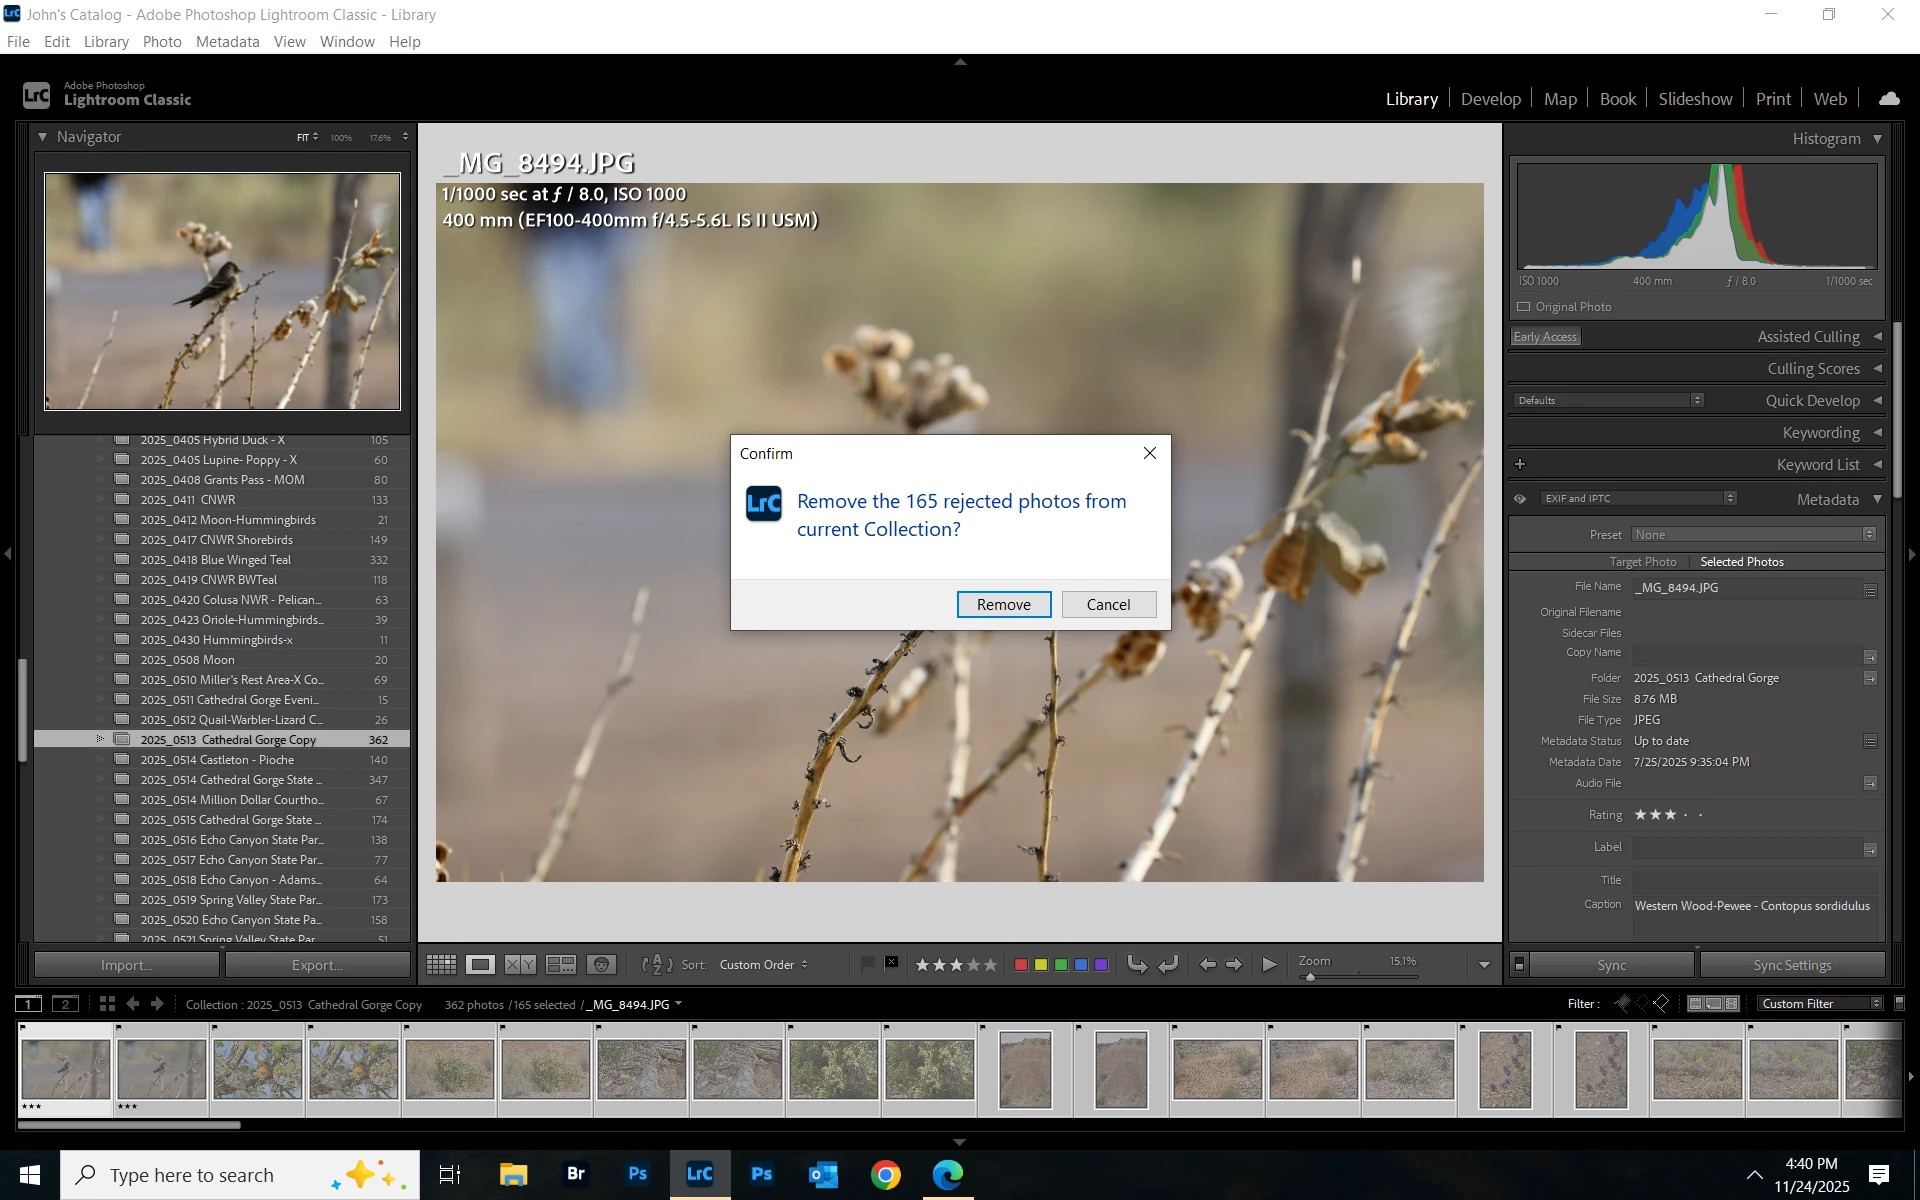Toggle filters on/off switch in filmstrip
Viewport: 1920px width, 1200px height.
(x=1900, y=1004)
